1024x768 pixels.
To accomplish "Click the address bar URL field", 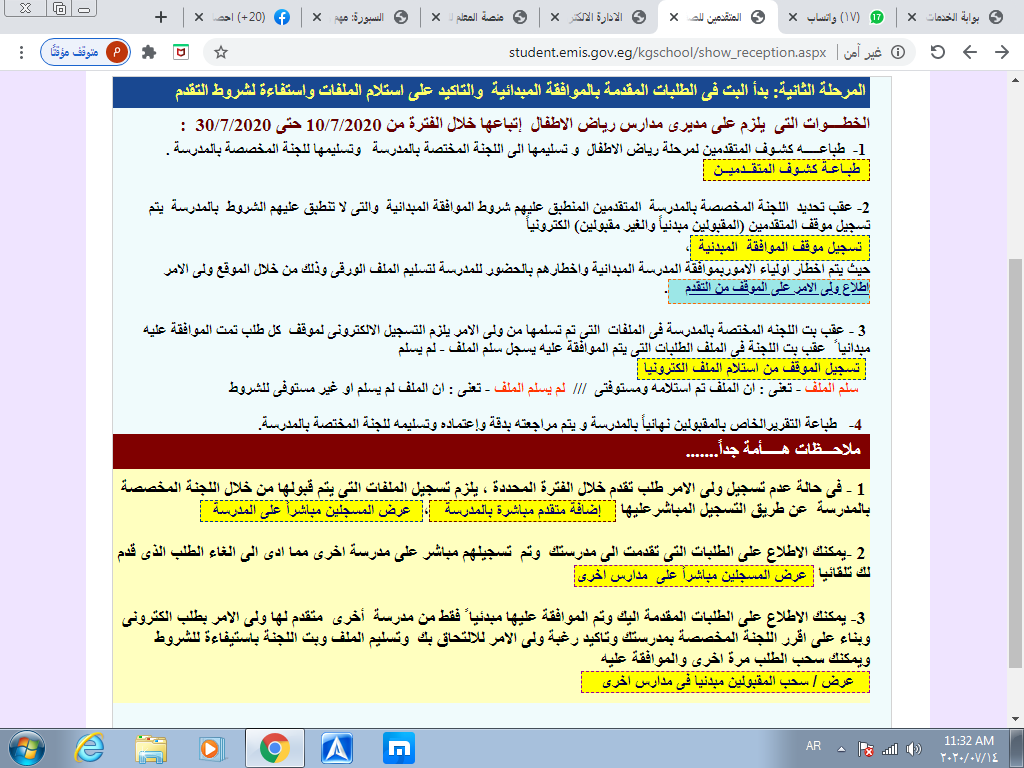I will [667, 52].
